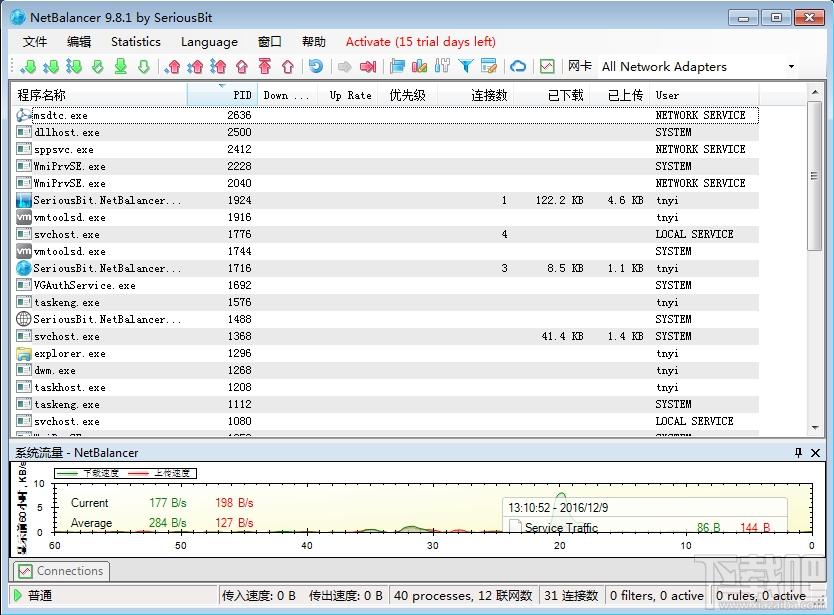Click the '31 连接数' status bar entry
834x615 pixels.
click(x=571, y=596)
